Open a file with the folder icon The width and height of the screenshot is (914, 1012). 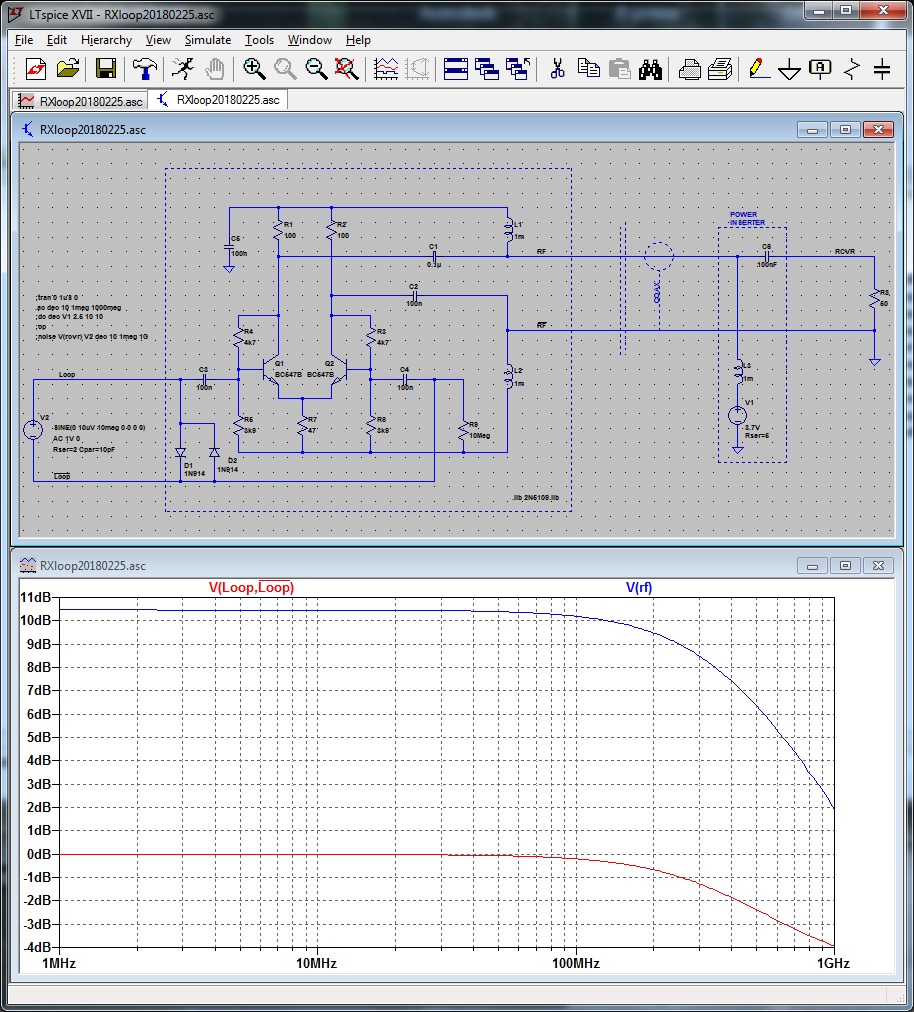[68, 69]
